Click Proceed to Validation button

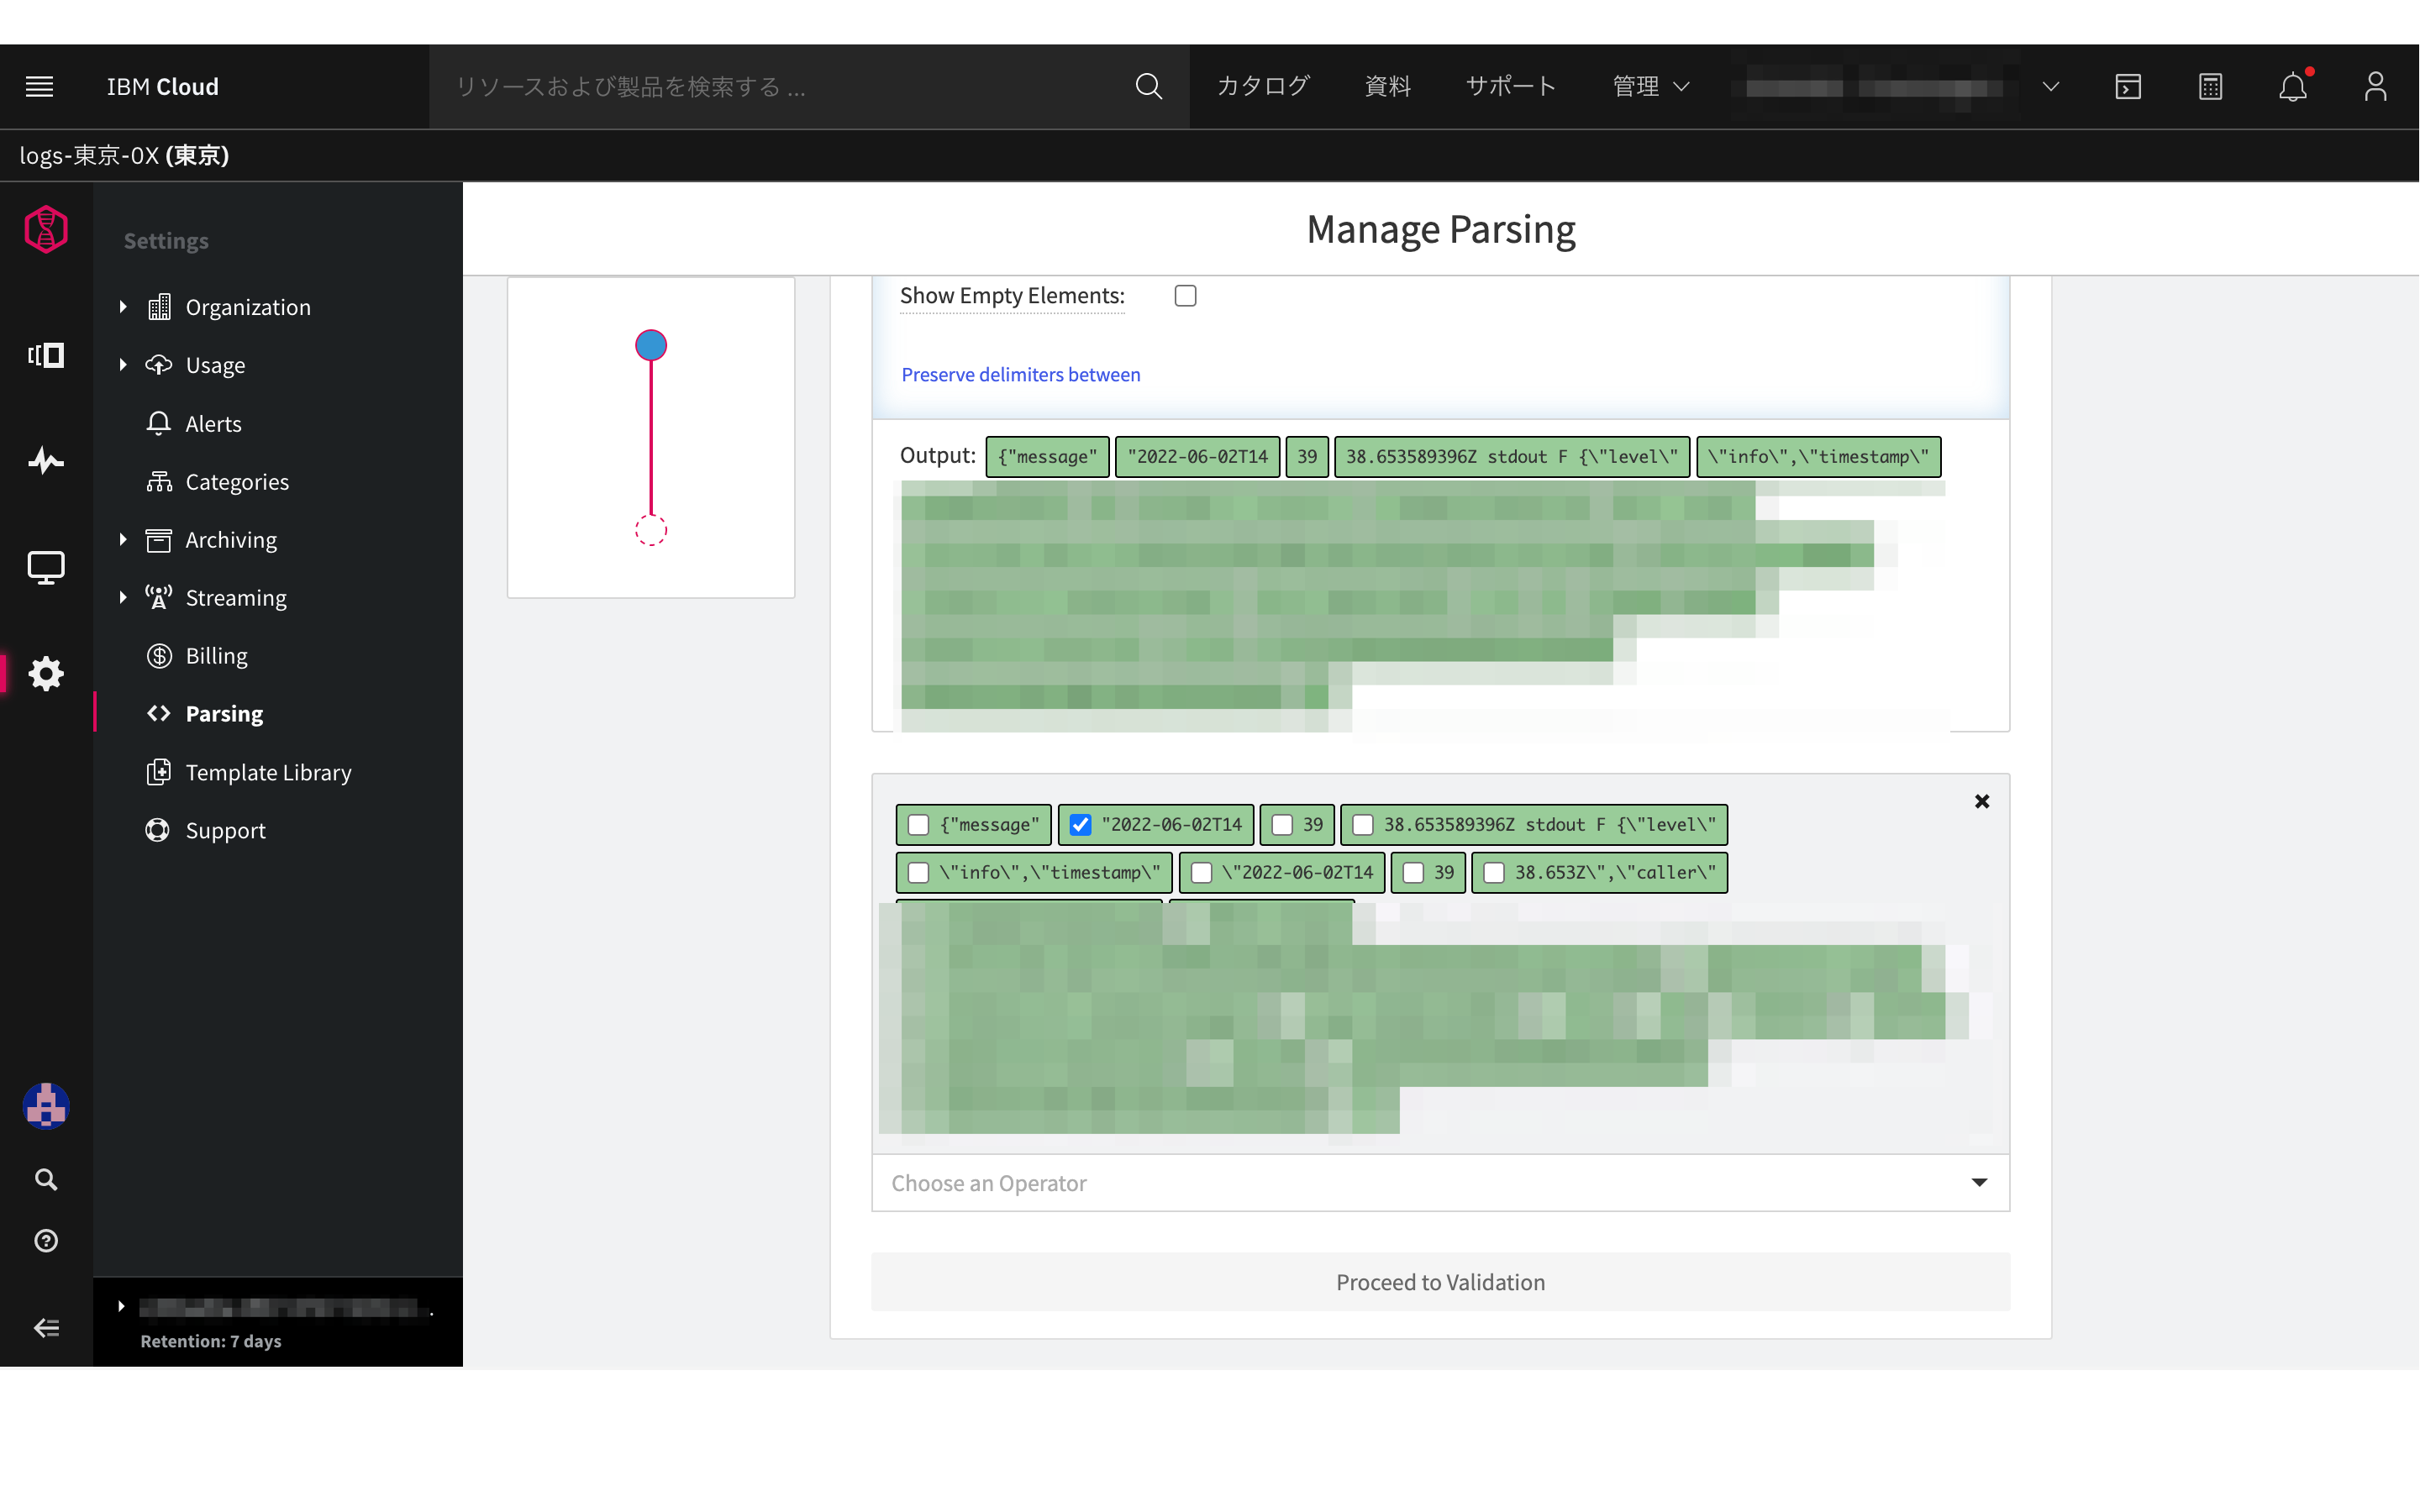(1440, 1282)
